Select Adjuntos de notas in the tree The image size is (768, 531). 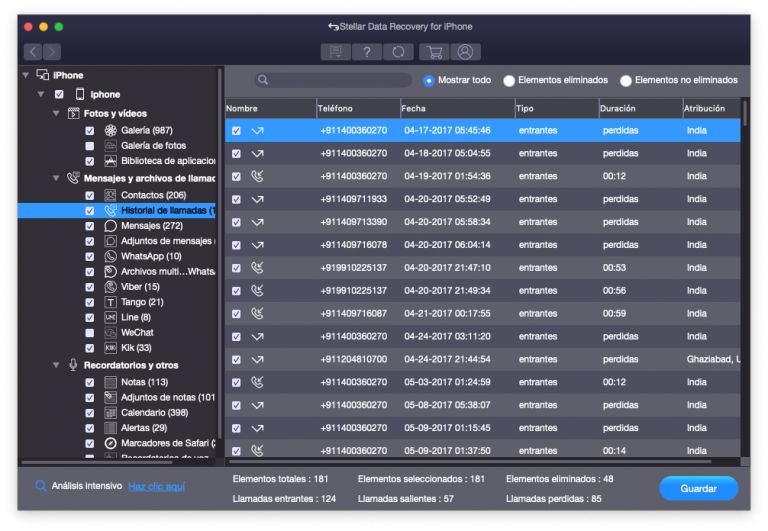click(x=168, y=397)
